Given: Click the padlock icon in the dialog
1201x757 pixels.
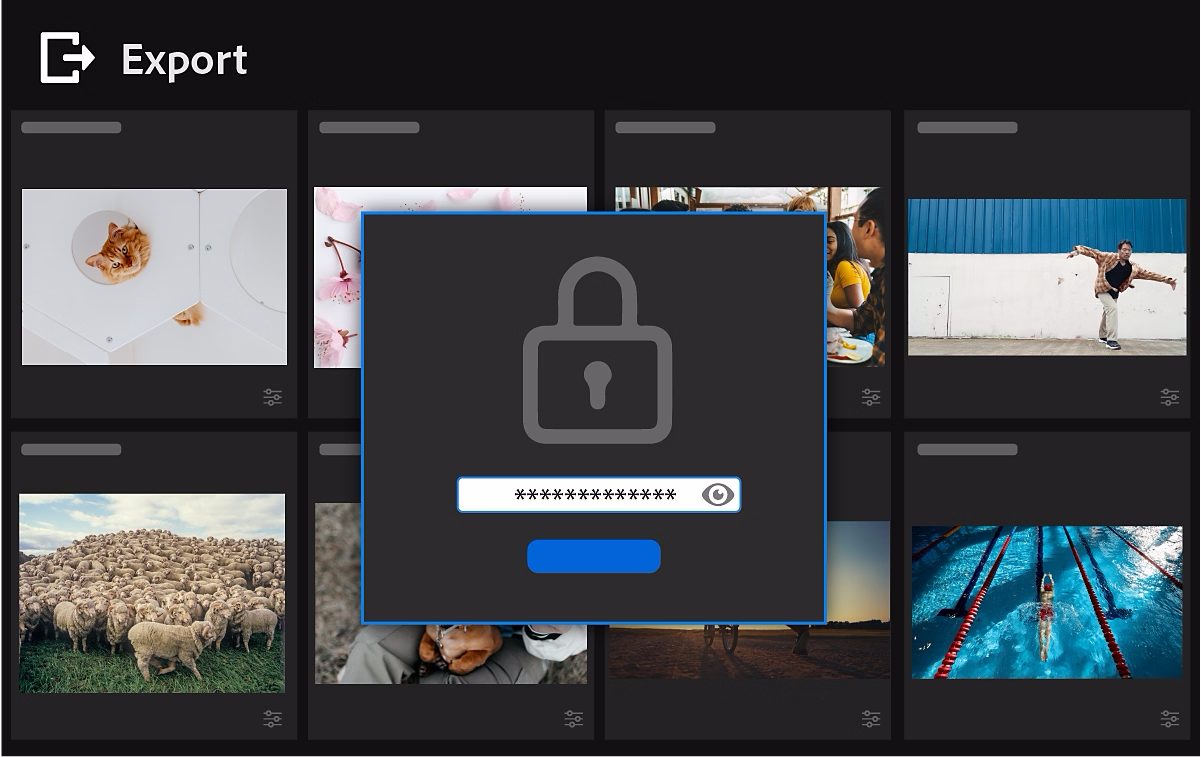Looking at the screenshot, I should 598,350.
